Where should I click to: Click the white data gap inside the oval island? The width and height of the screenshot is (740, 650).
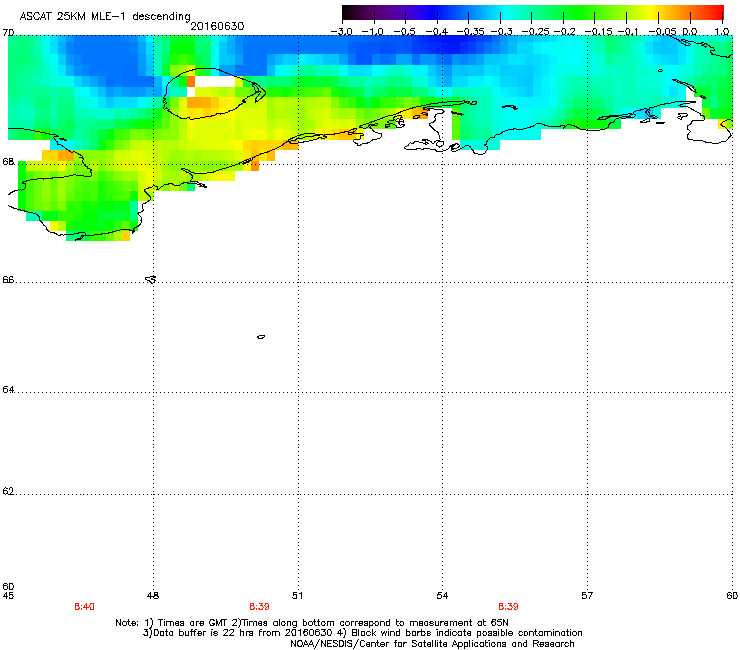(215, 82)
